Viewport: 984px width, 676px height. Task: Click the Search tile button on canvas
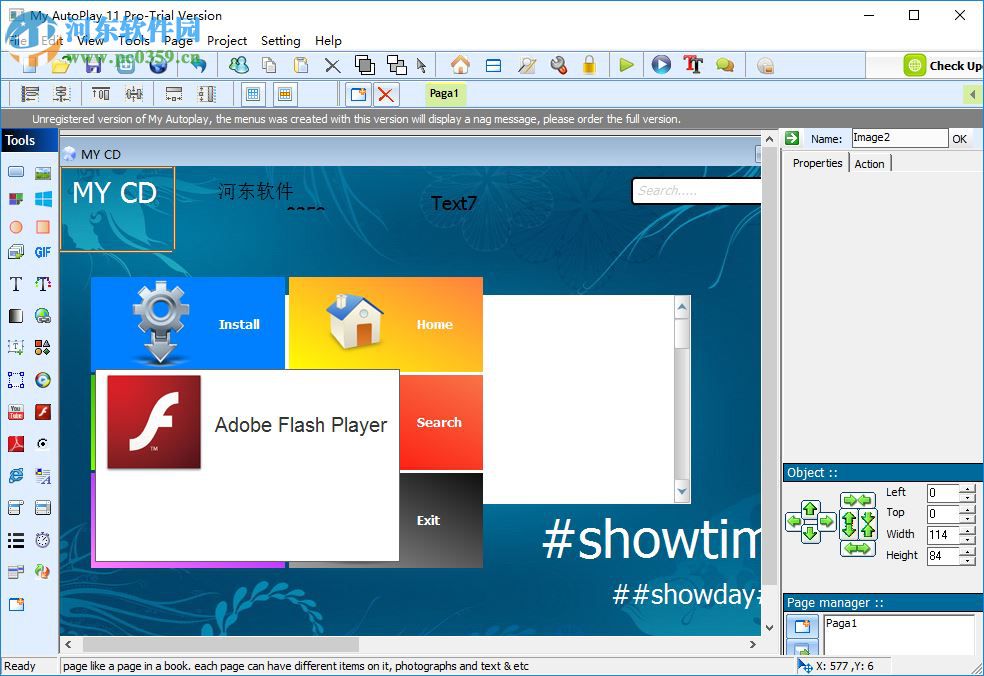click(x=441, y=422)
